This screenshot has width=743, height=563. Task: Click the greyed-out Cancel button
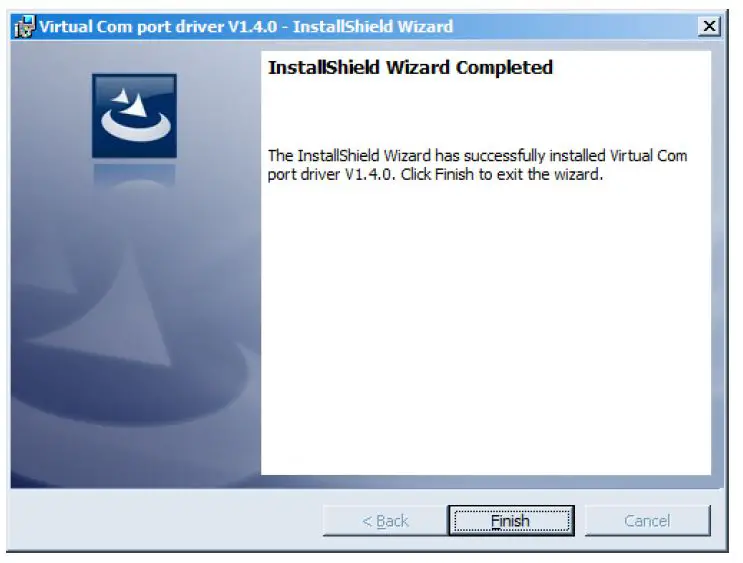click(x=647, y=520)
